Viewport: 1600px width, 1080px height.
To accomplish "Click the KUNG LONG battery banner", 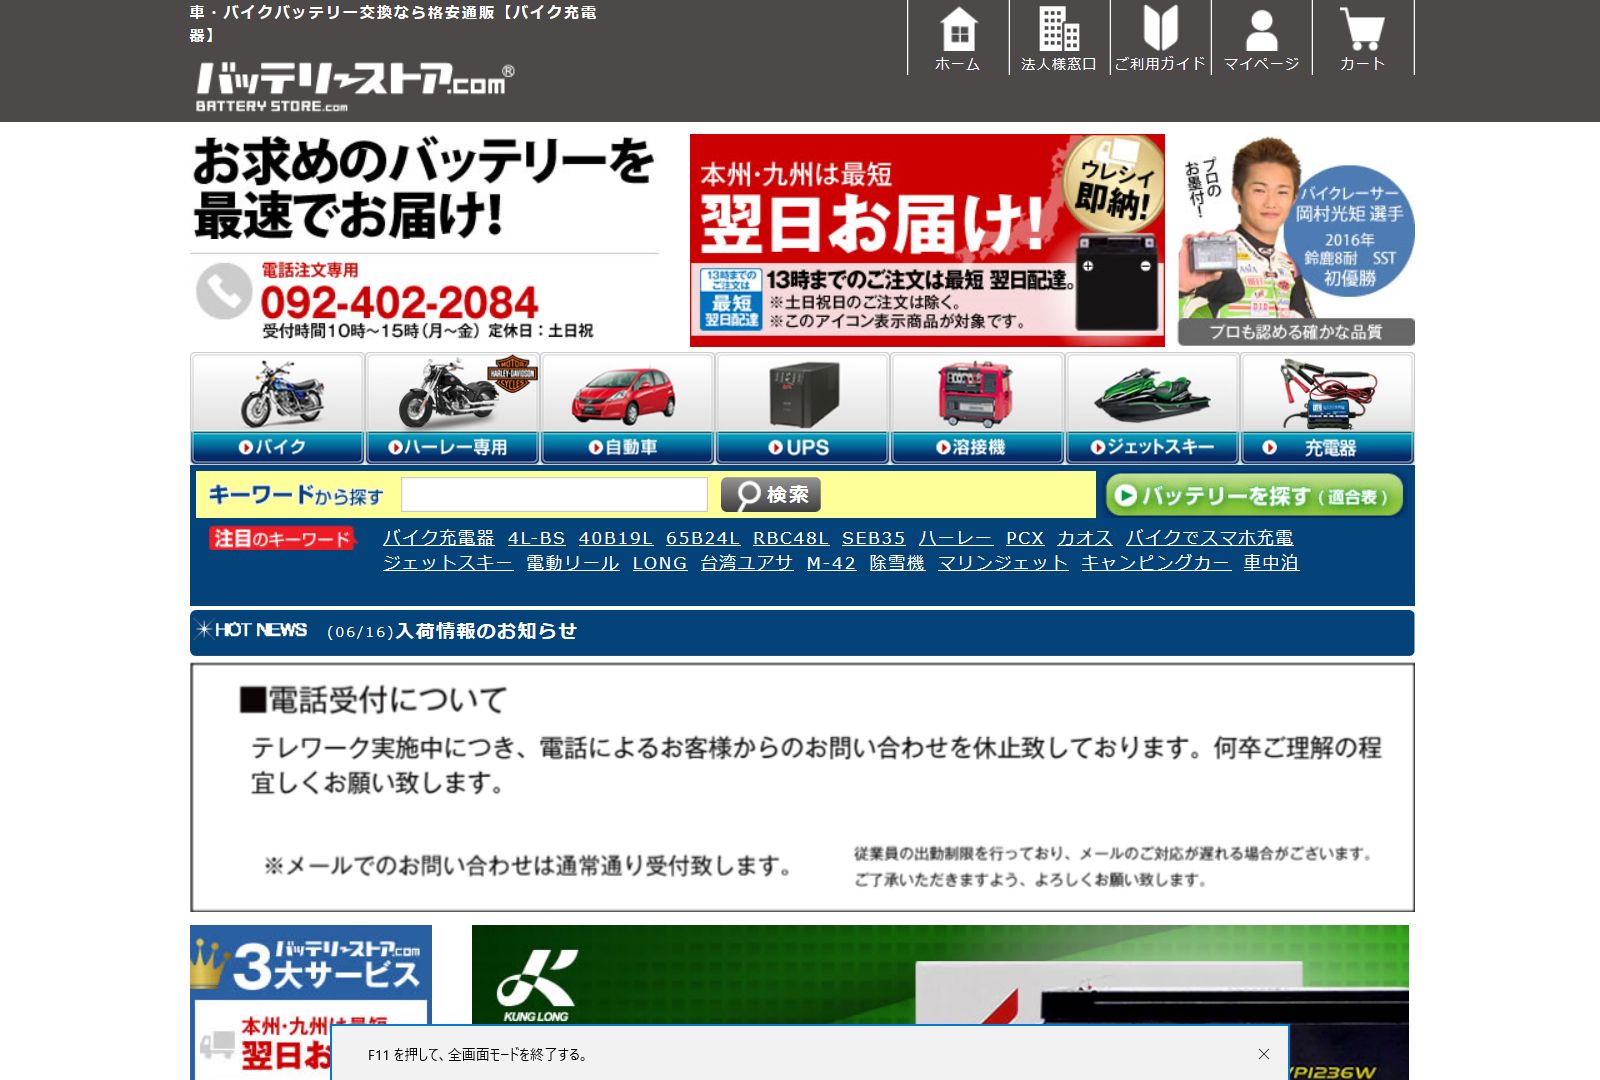I will point(940,975).
